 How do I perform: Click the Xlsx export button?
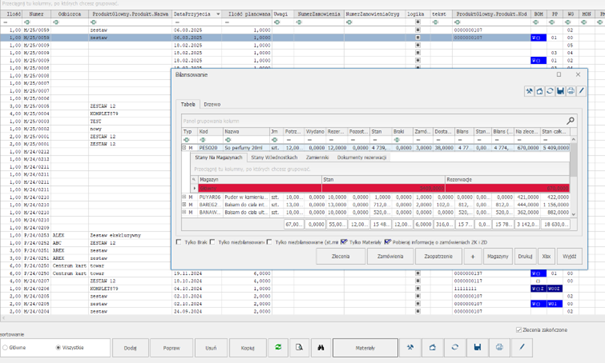point(546,256)
